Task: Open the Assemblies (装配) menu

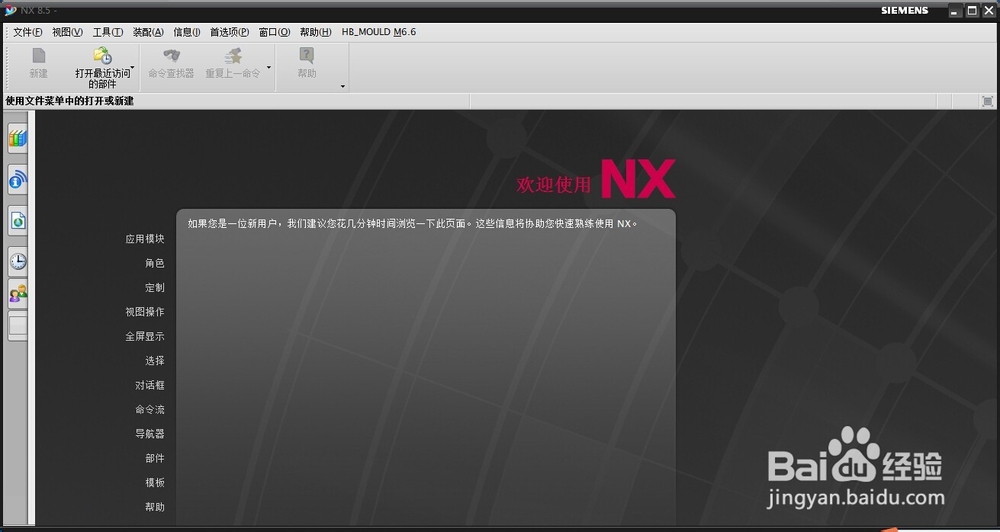Action: point(148,32)
